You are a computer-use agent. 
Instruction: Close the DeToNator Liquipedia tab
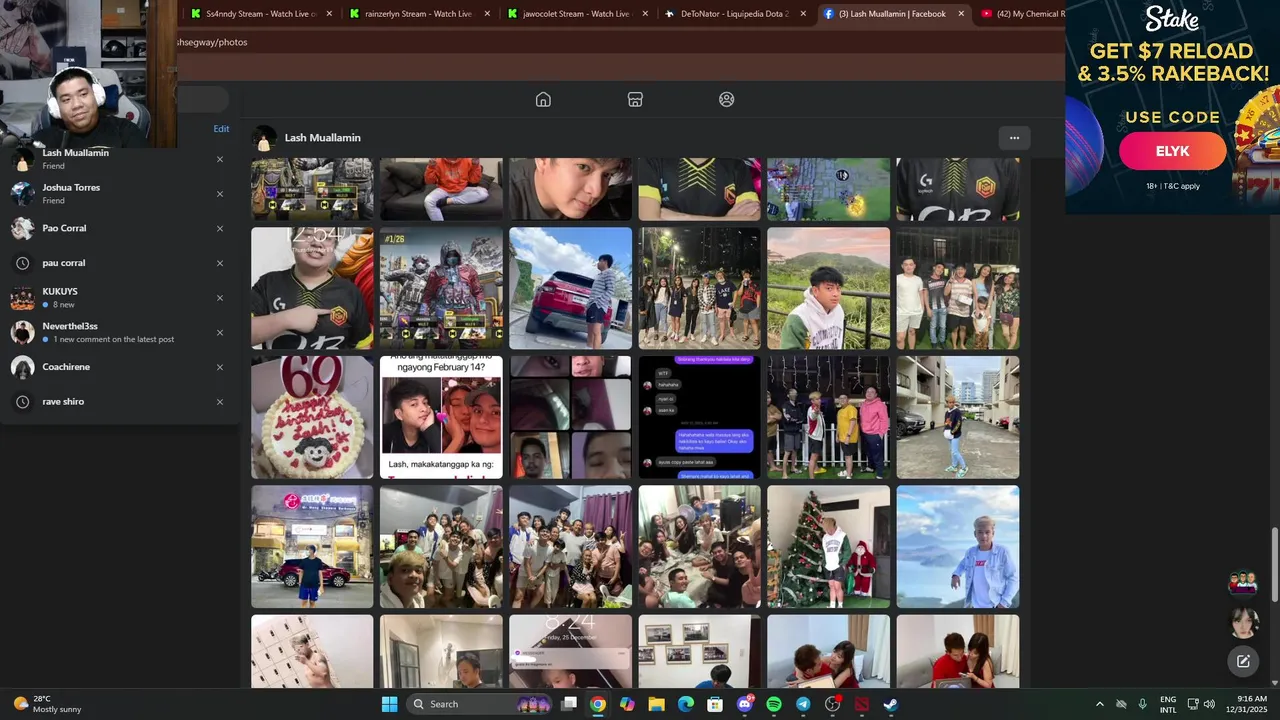coord(803,14)
